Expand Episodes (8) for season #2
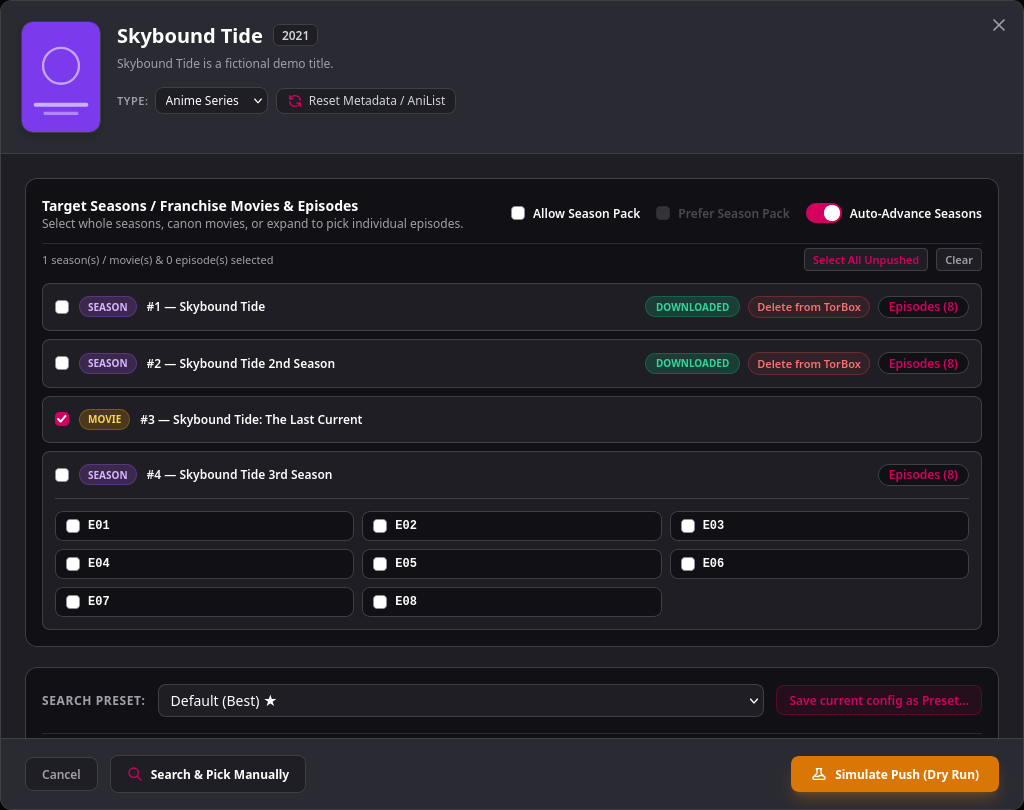Screen dimensions: 1024x810 [923, 363]
